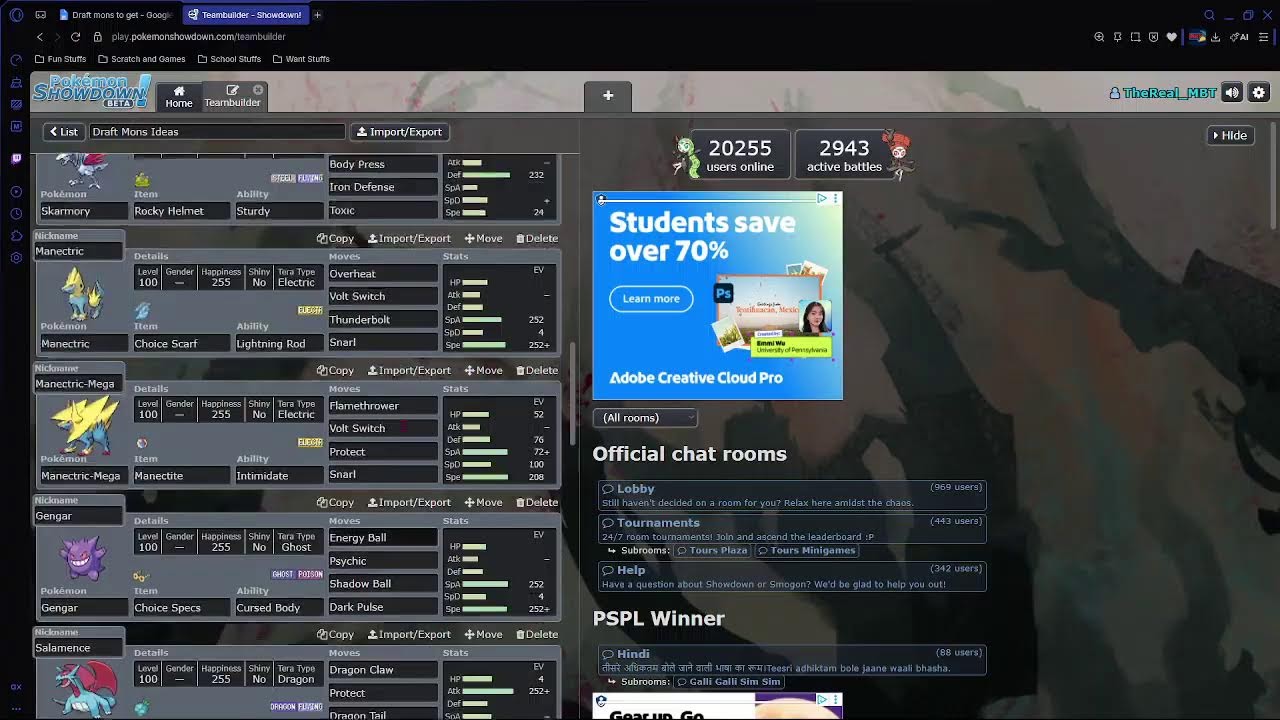This screenshot has width=1280, height=720.
Task: Click the browser tab search magnifier icon
Action: pos(1209,15)
